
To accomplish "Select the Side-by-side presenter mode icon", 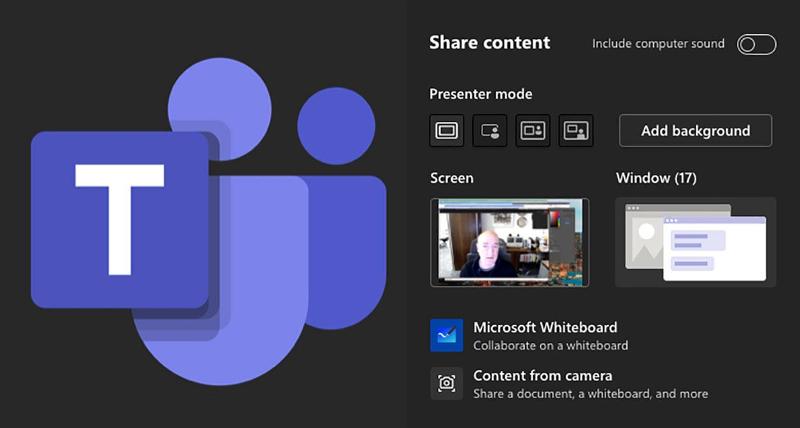I will 533,131.
